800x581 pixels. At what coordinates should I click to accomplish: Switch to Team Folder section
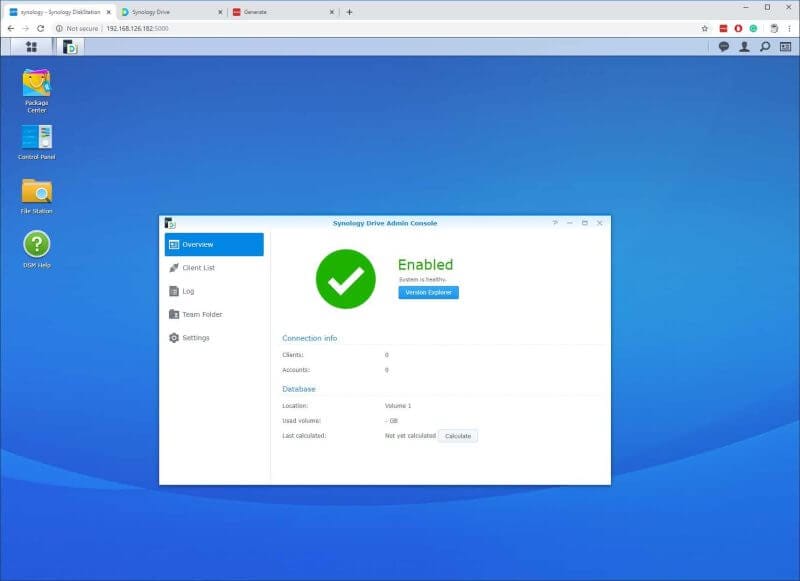pos(202,314)
